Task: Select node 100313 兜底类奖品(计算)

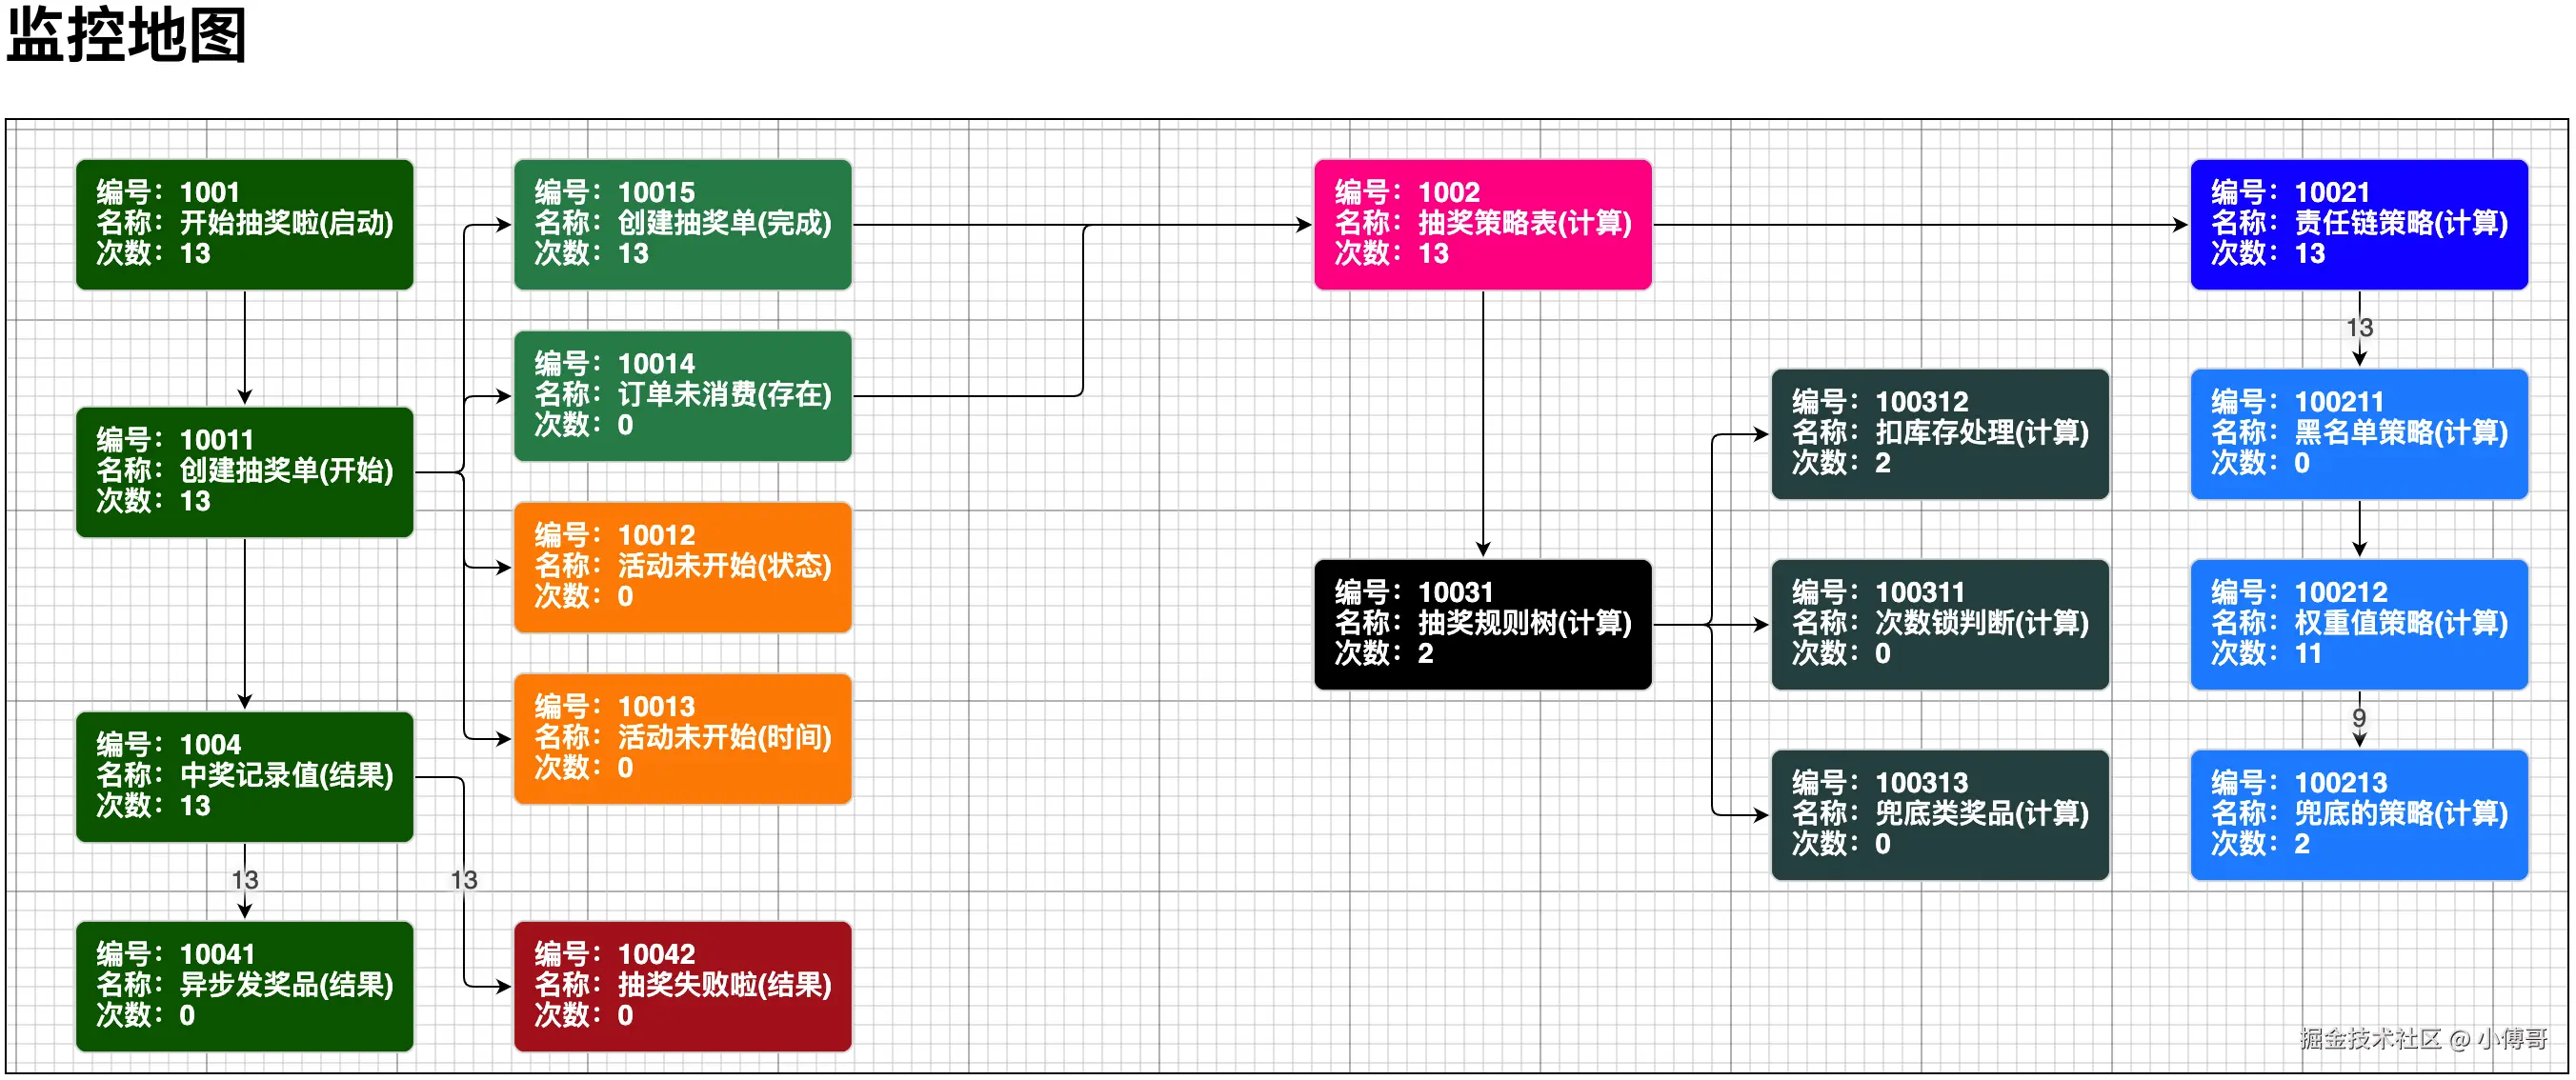Action: tap(1939, 814)
